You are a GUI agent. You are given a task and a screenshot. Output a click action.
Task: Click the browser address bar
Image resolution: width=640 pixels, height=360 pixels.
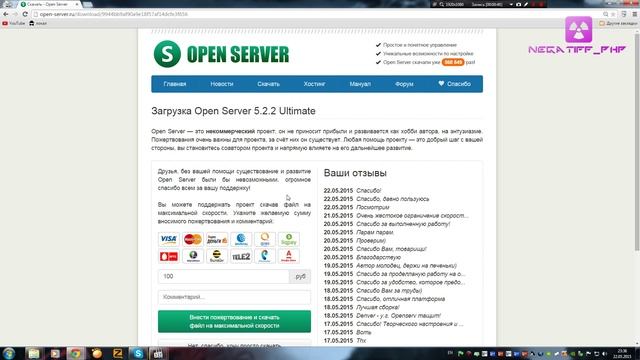click(x=318, y=14)
